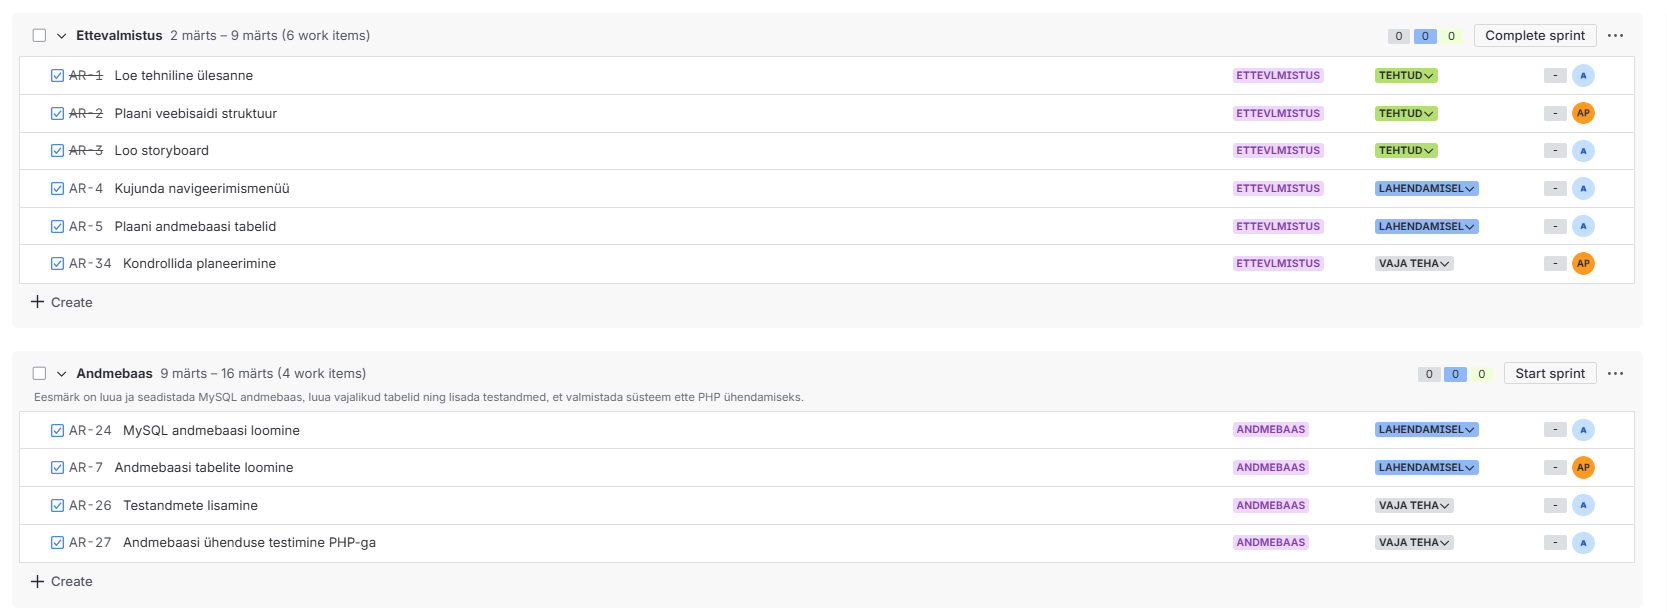Click task type icon of AR-24
The width and height of the screenshot is (1667, 612).
[x=58, y=431]
